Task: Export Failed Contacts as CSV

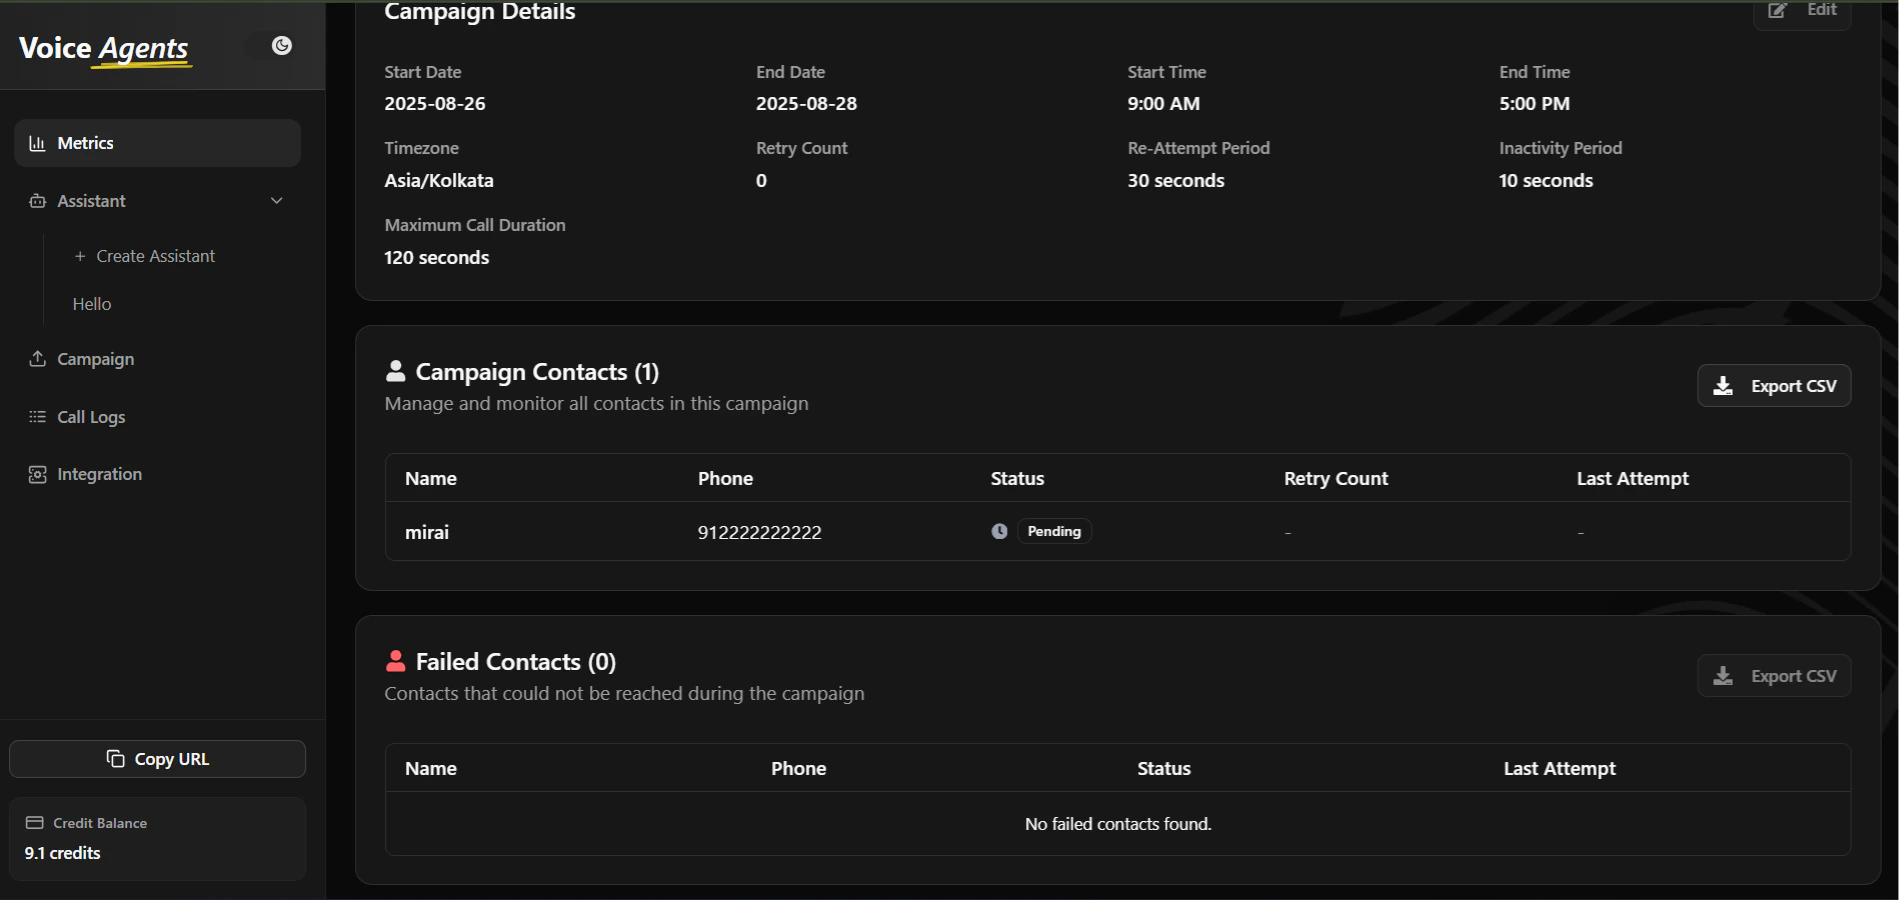Action: (x=1773, y=676)
